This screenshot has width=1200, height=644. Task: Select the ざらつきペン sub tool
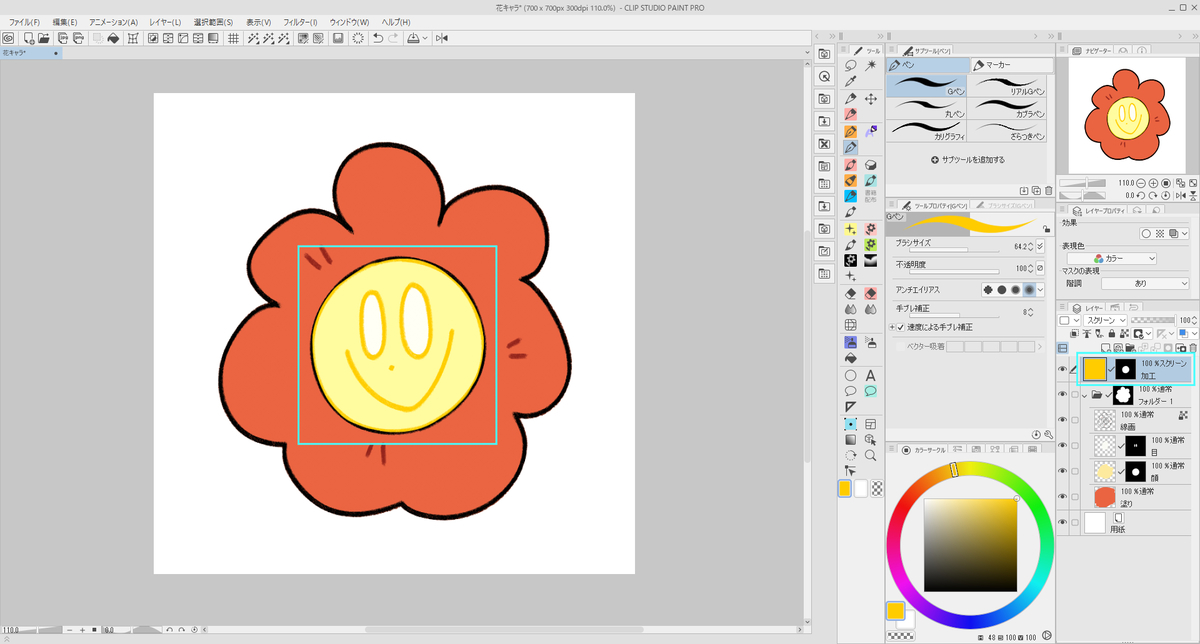1010,131
